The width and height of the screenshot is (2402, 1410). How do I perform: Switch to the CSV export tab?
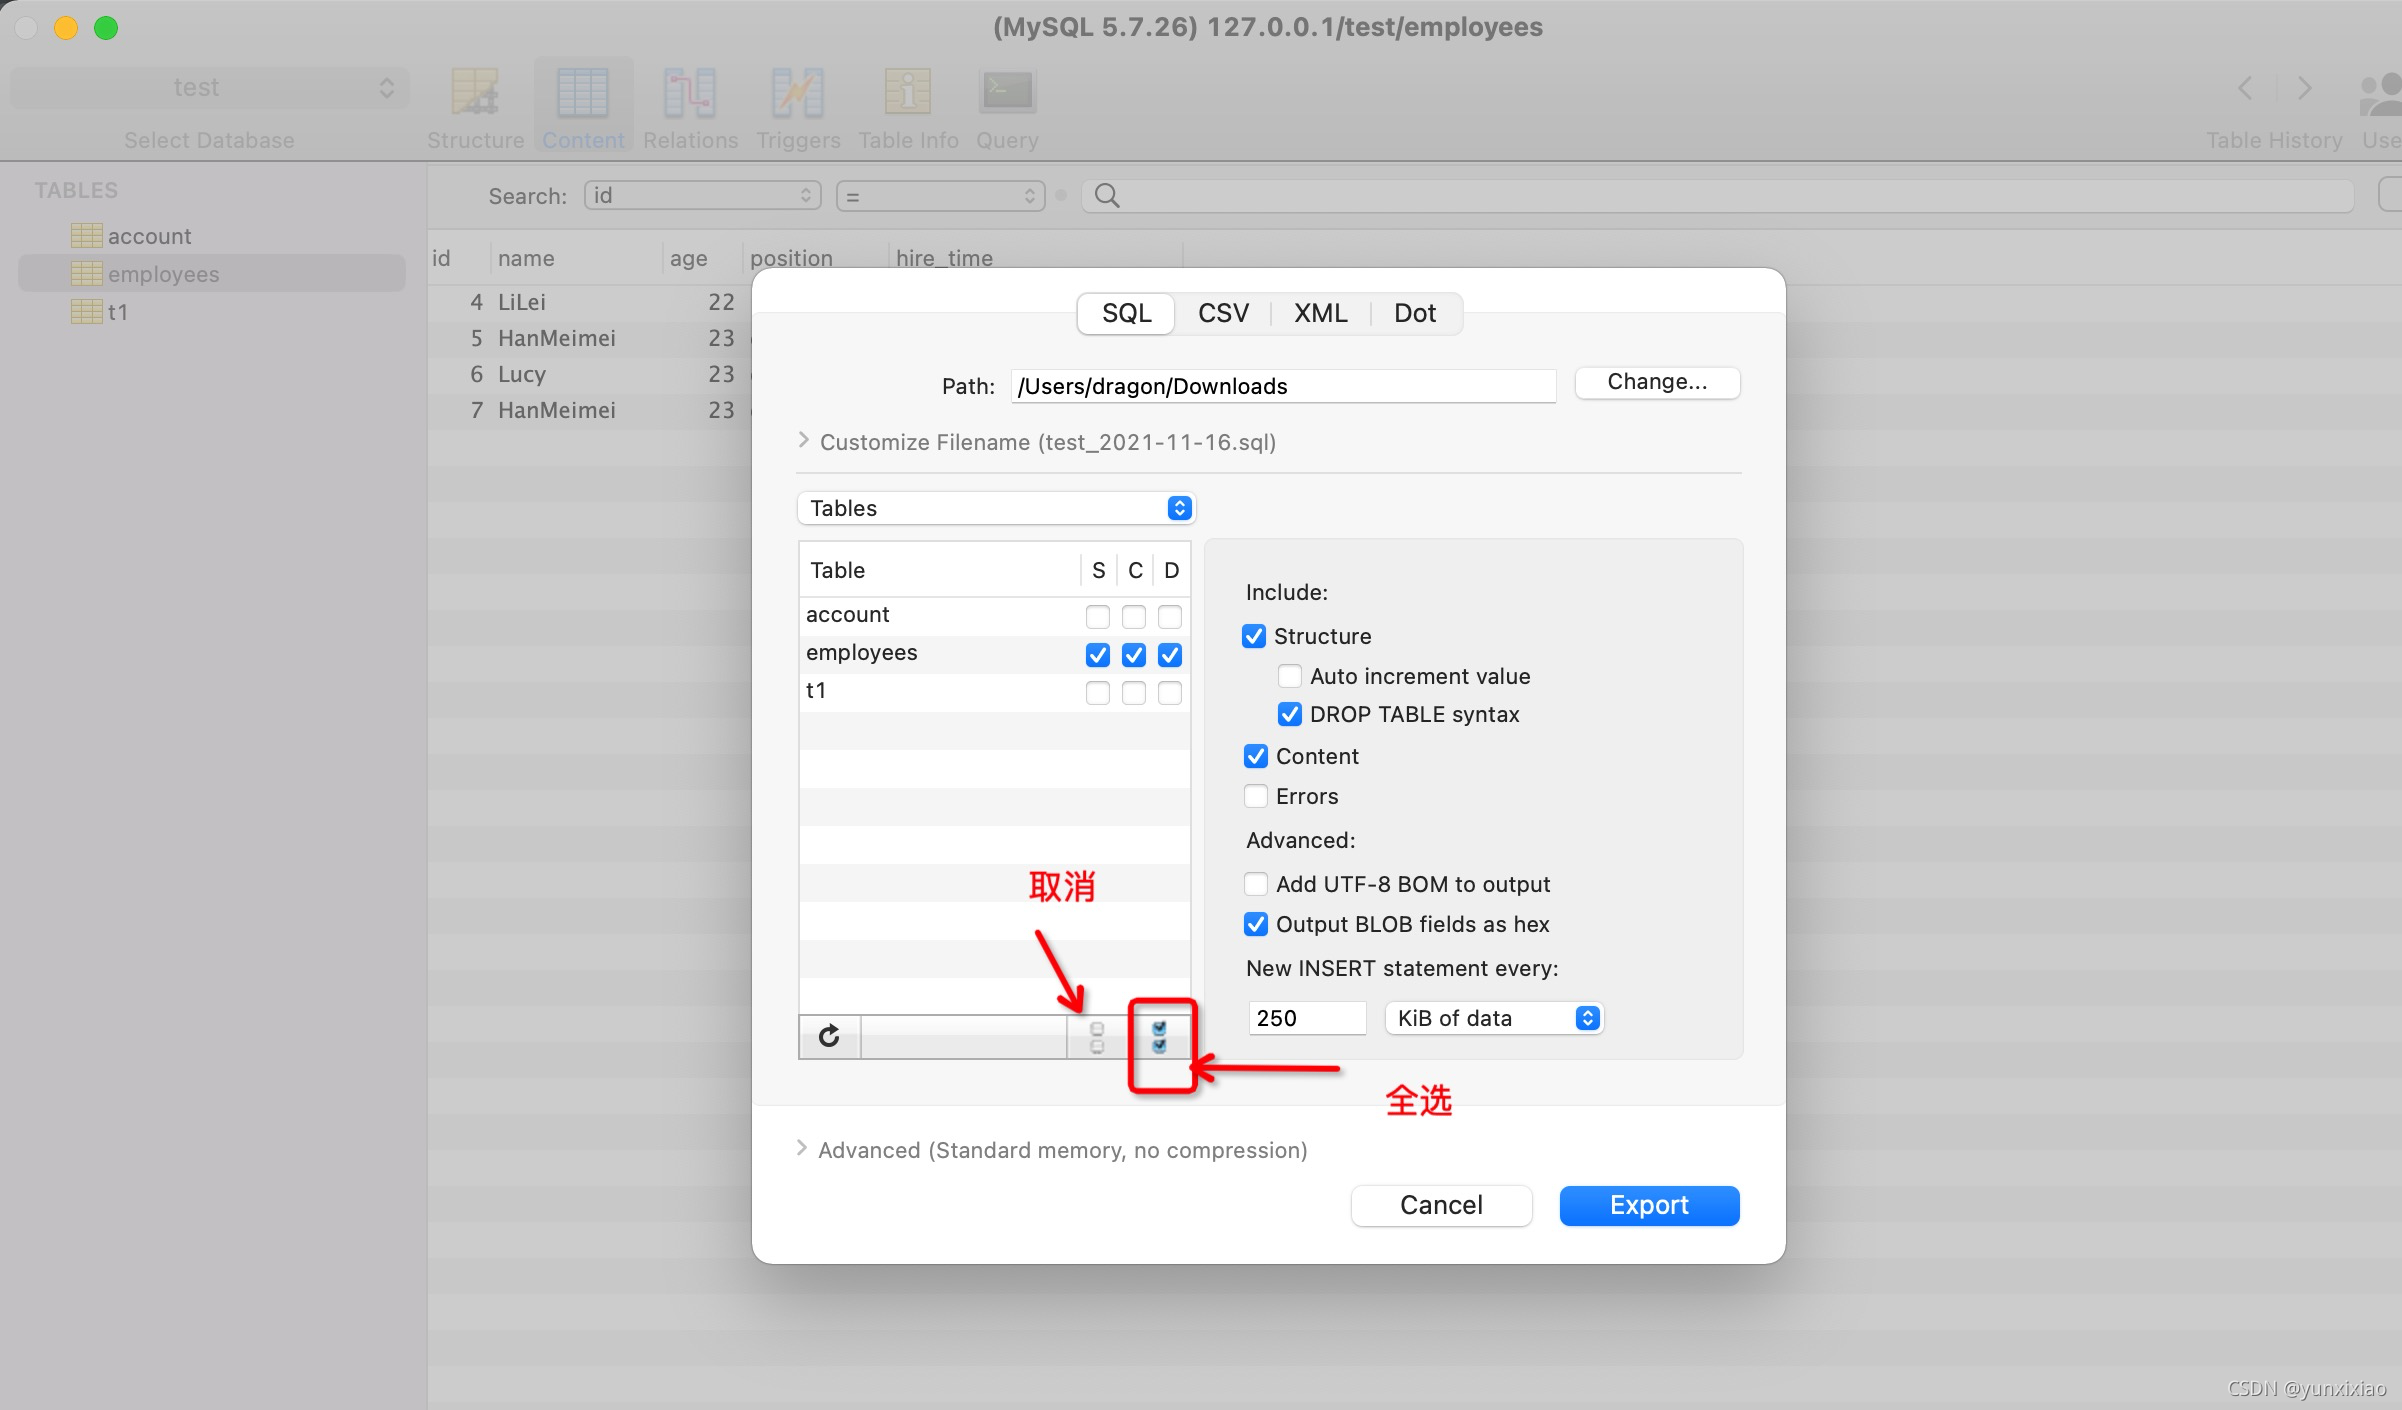[1222, 313]
